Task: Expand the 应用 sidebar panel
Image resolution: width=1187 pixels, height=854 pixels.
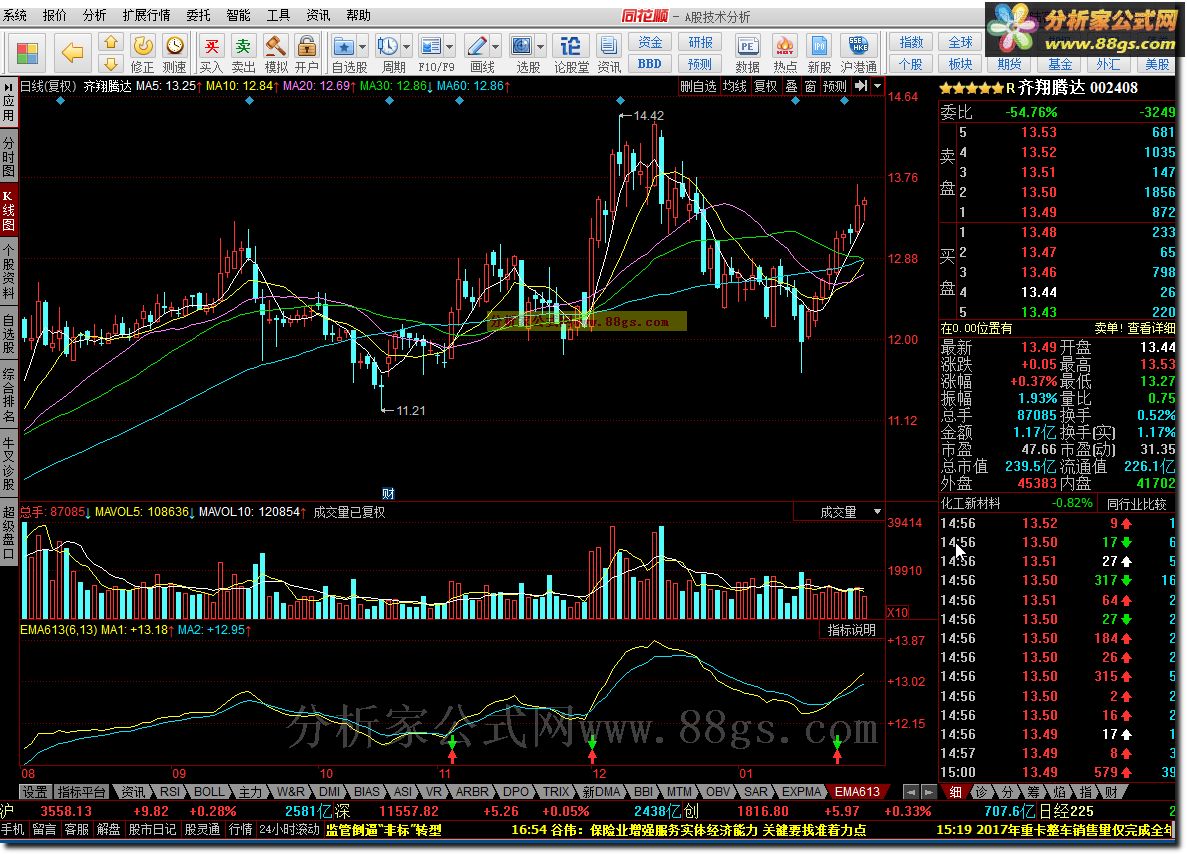Action: (8, 101)
